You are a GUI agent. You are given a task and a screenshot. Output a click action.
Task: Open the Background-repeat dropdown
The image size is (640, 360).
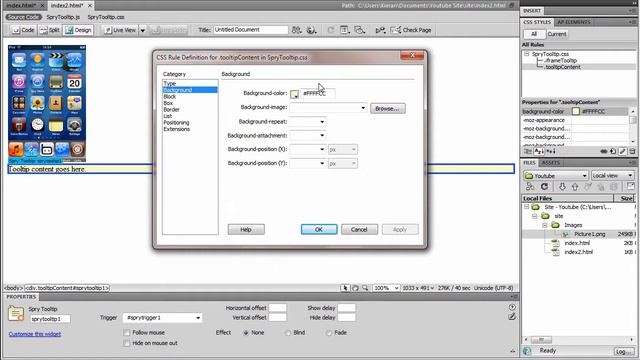pos(322,122)
